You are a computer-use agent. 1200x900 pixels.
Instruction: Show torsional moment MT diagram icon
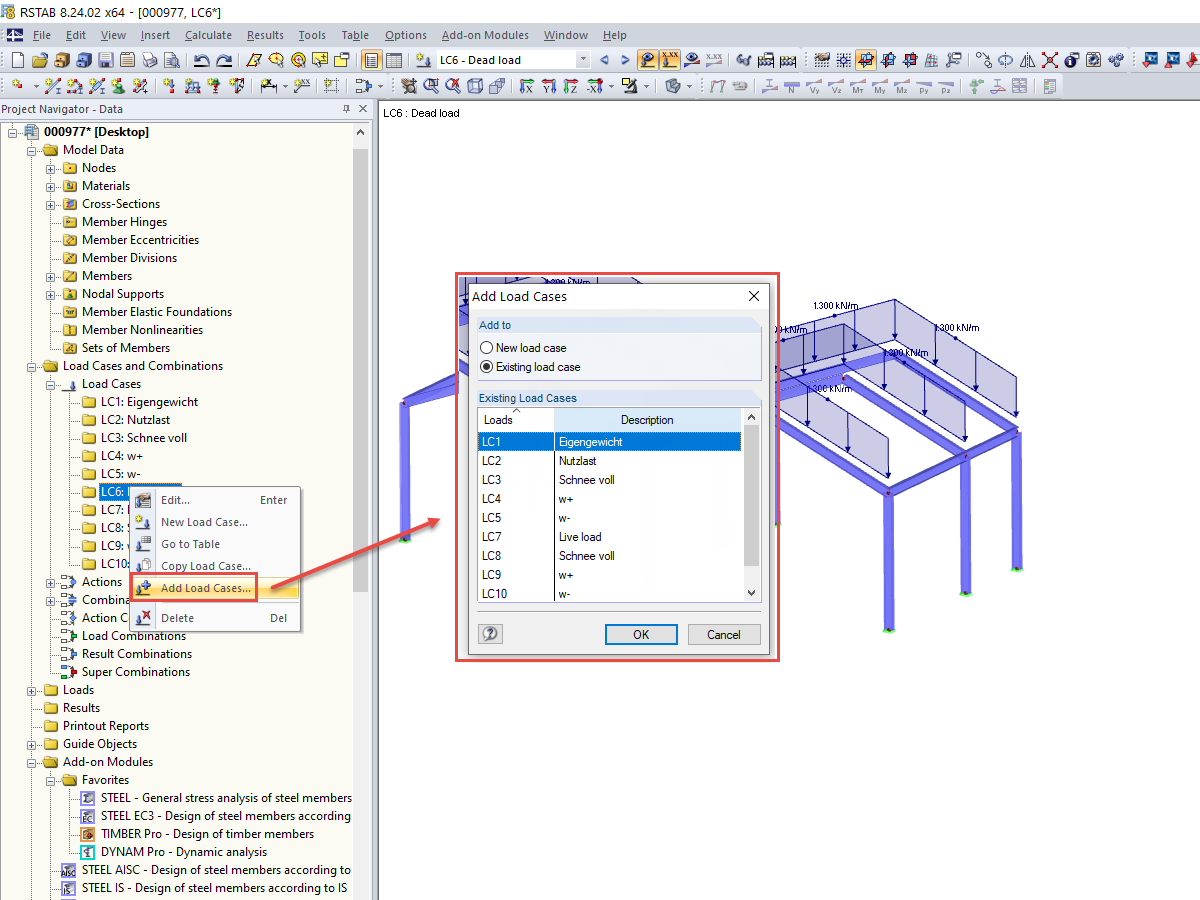(x=858, y=86)
